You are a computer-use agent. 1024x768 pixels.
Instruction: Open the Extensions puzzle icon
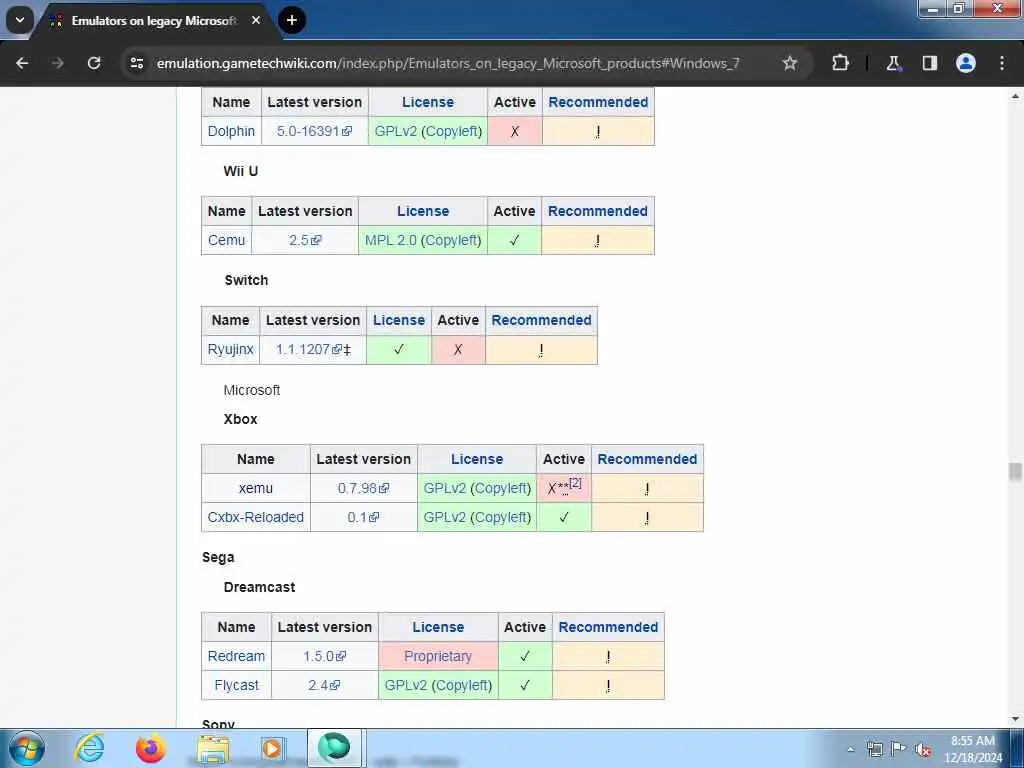[x=840, y=63]
